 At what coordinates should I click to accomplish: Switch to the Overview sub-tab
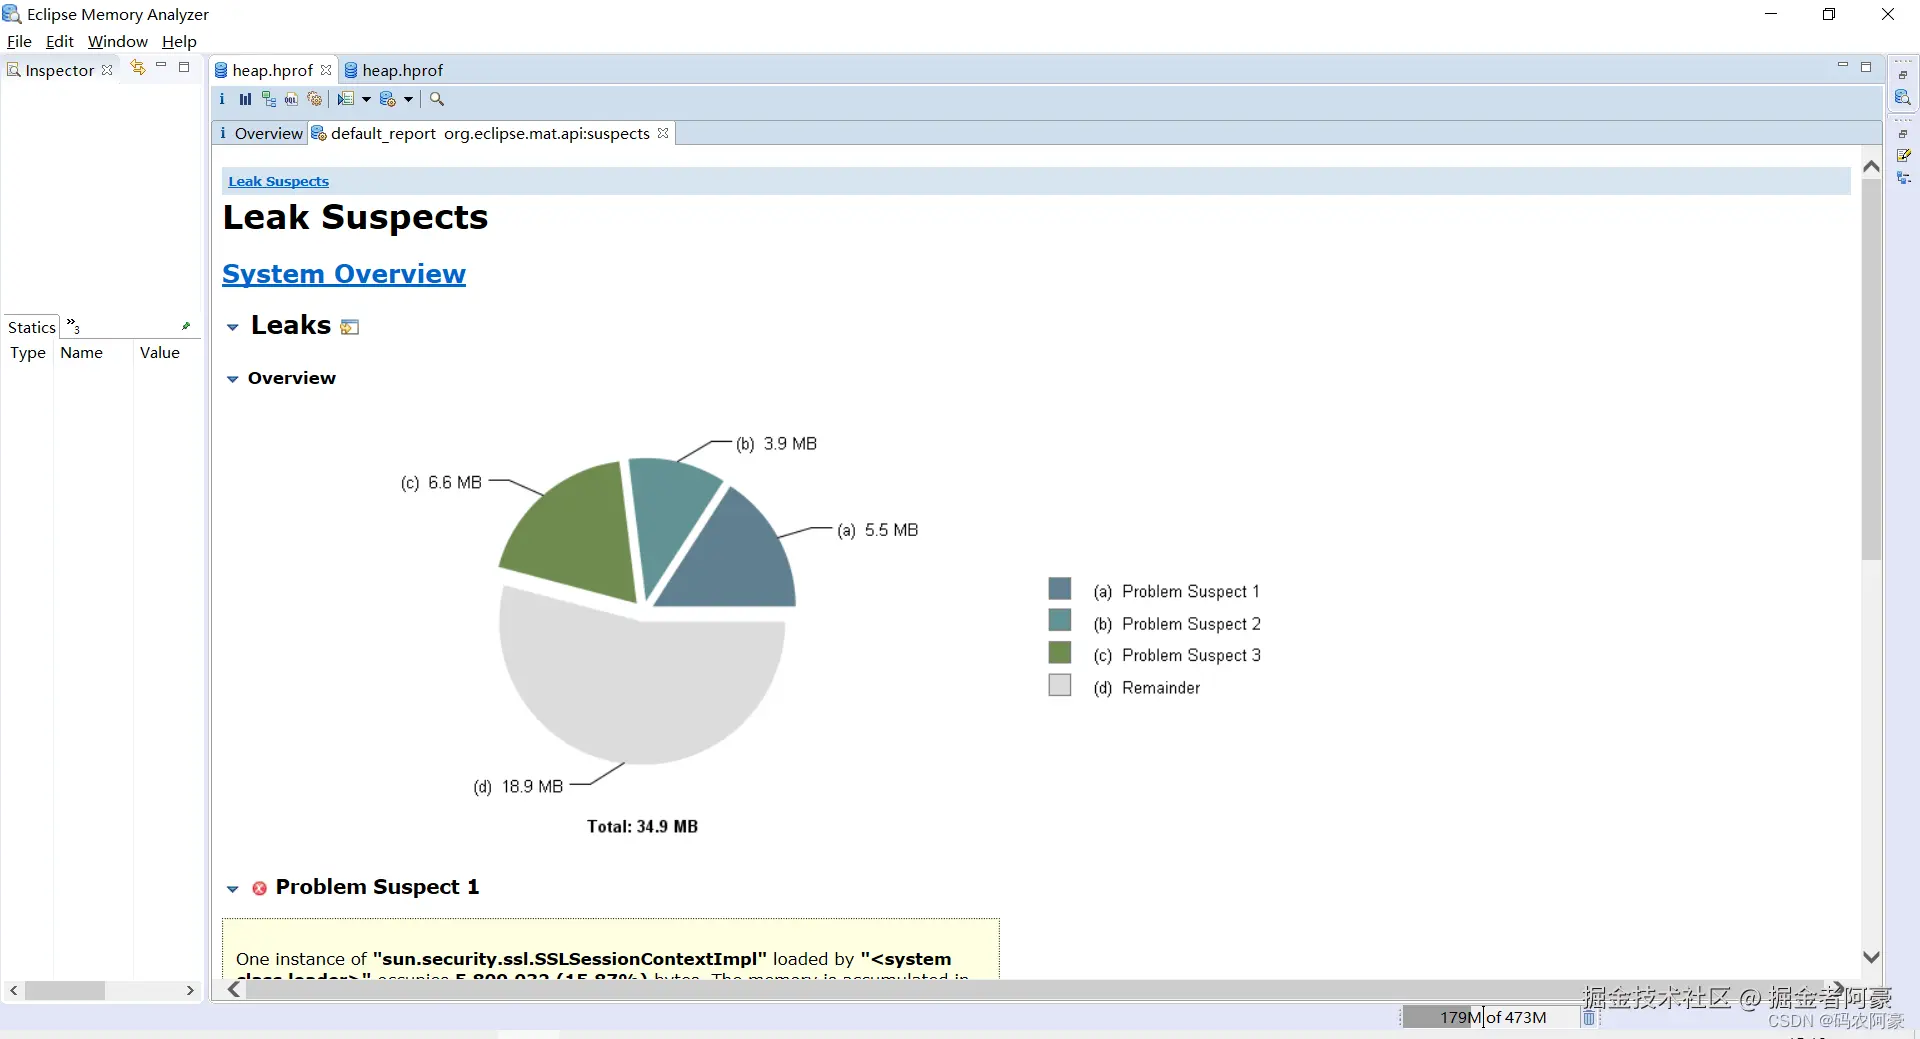point(260,133)
